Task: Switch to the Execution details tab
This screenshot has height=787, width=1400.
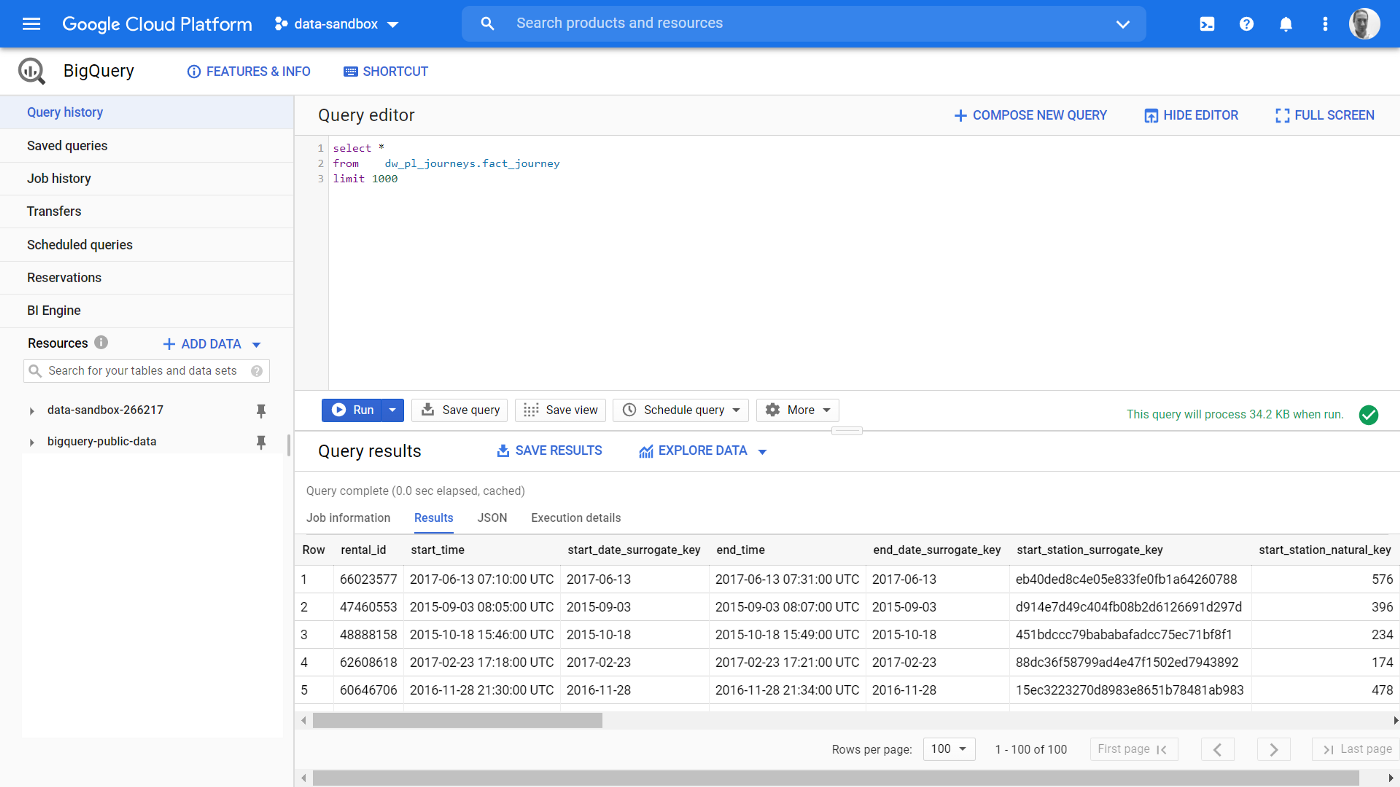Action: 576,518
